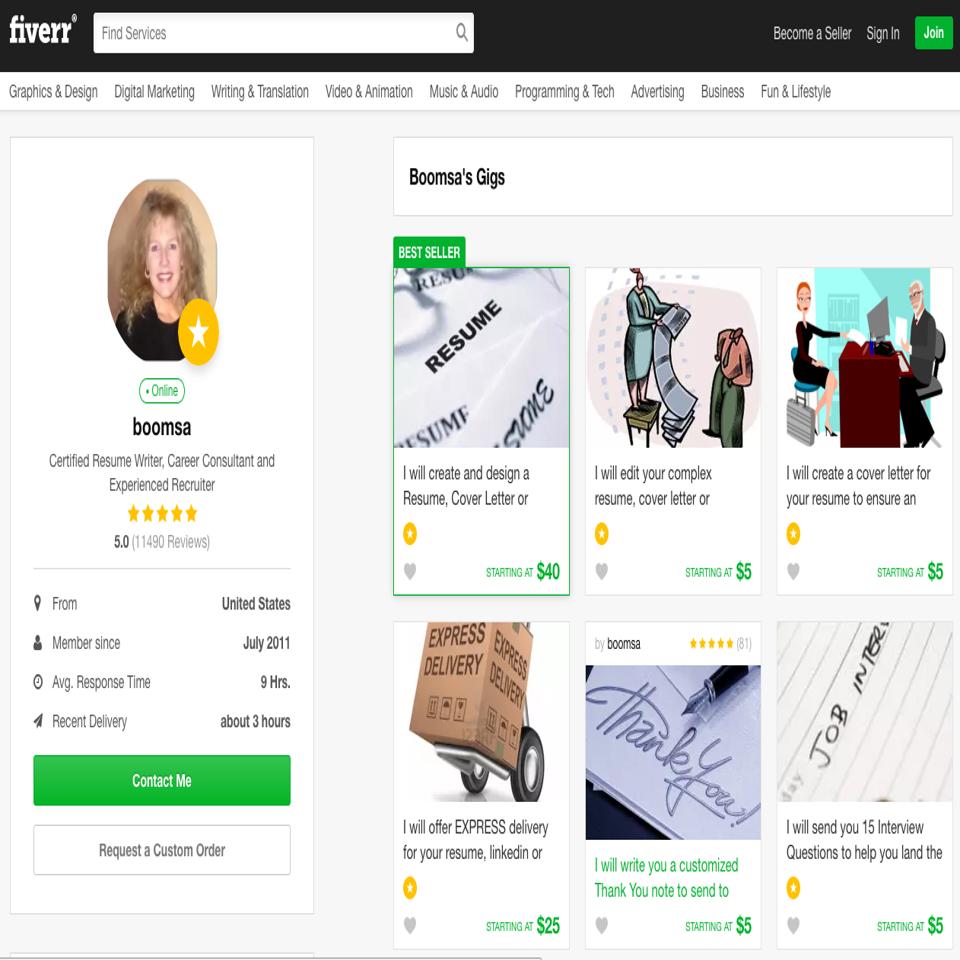Click the Sign In link
Screen dimensions: 960x960
click(x=883, y=33)
